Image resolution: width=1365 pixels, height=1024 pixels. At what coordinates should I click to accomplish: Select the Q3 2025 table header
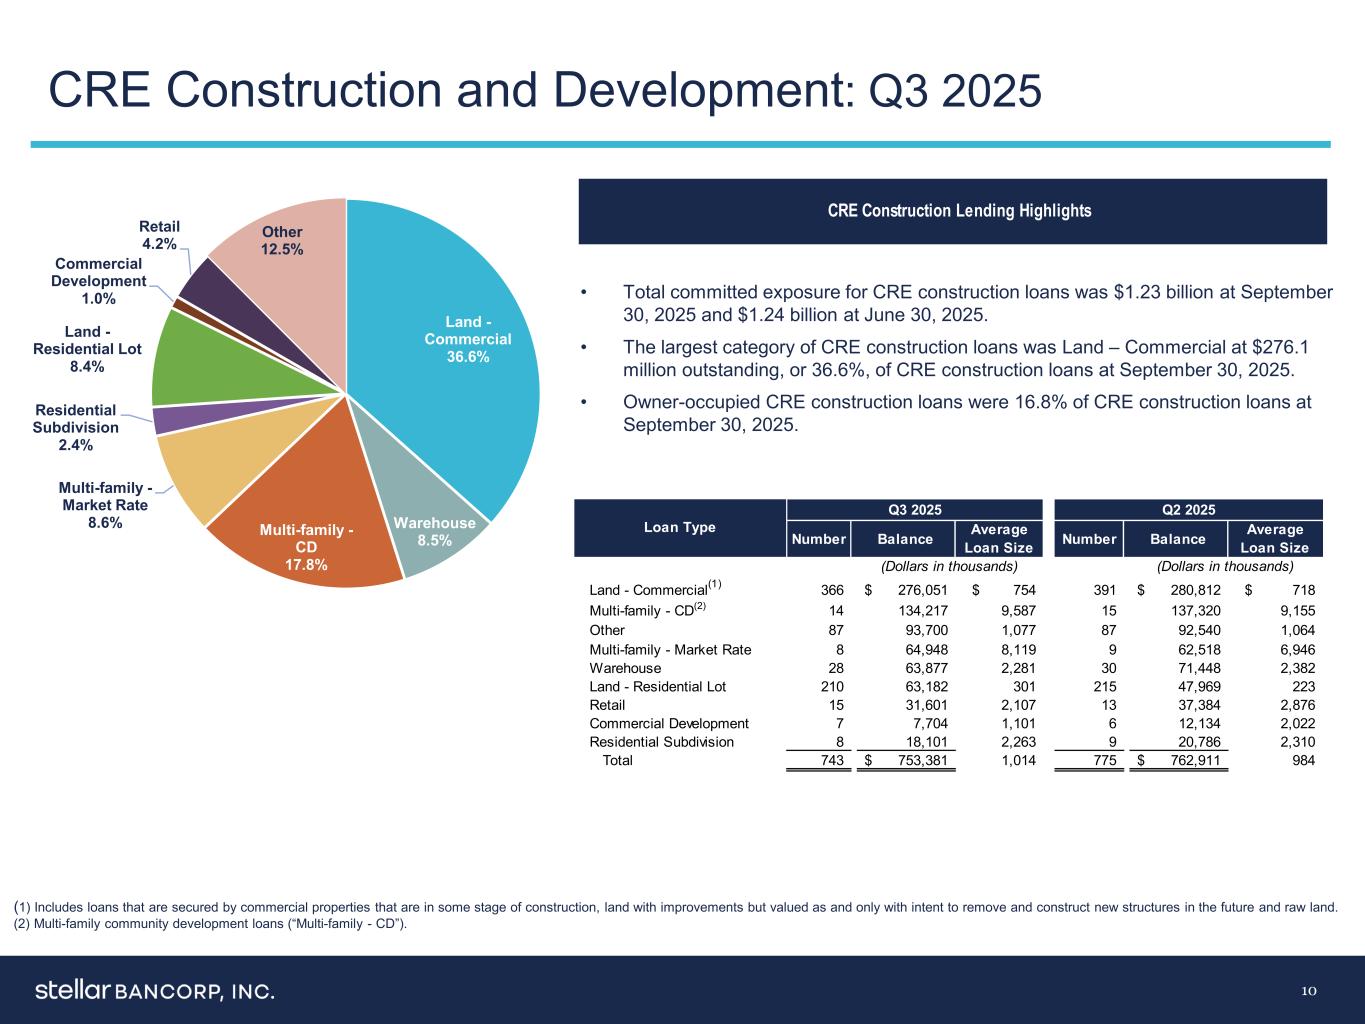tap(914, 509)
